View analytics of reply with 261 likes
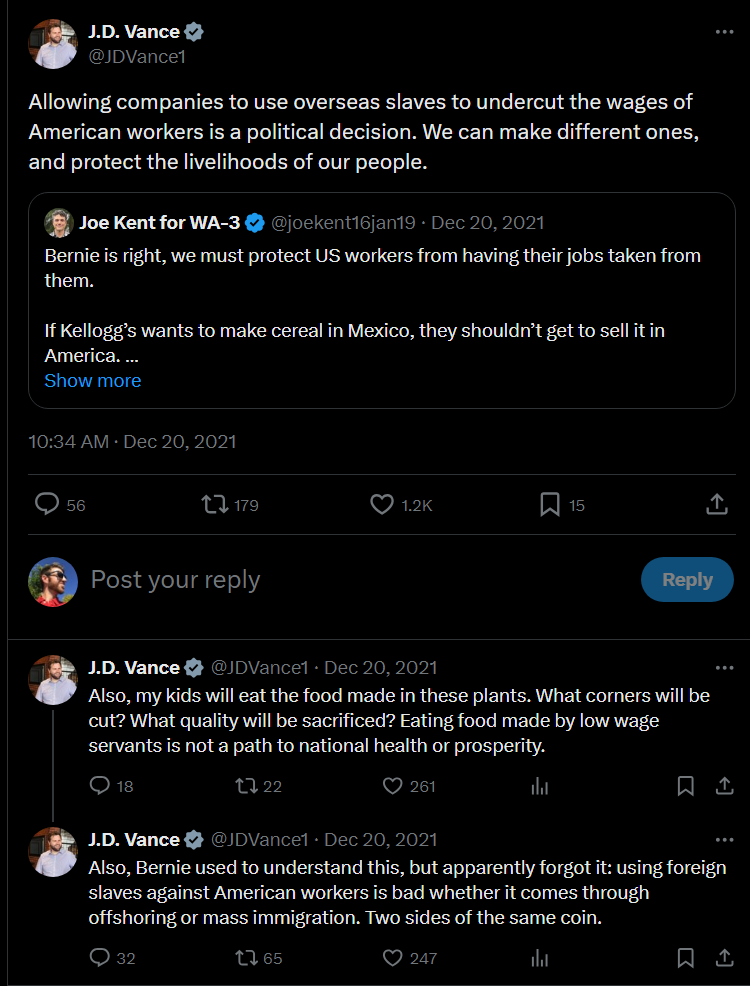 540,786
